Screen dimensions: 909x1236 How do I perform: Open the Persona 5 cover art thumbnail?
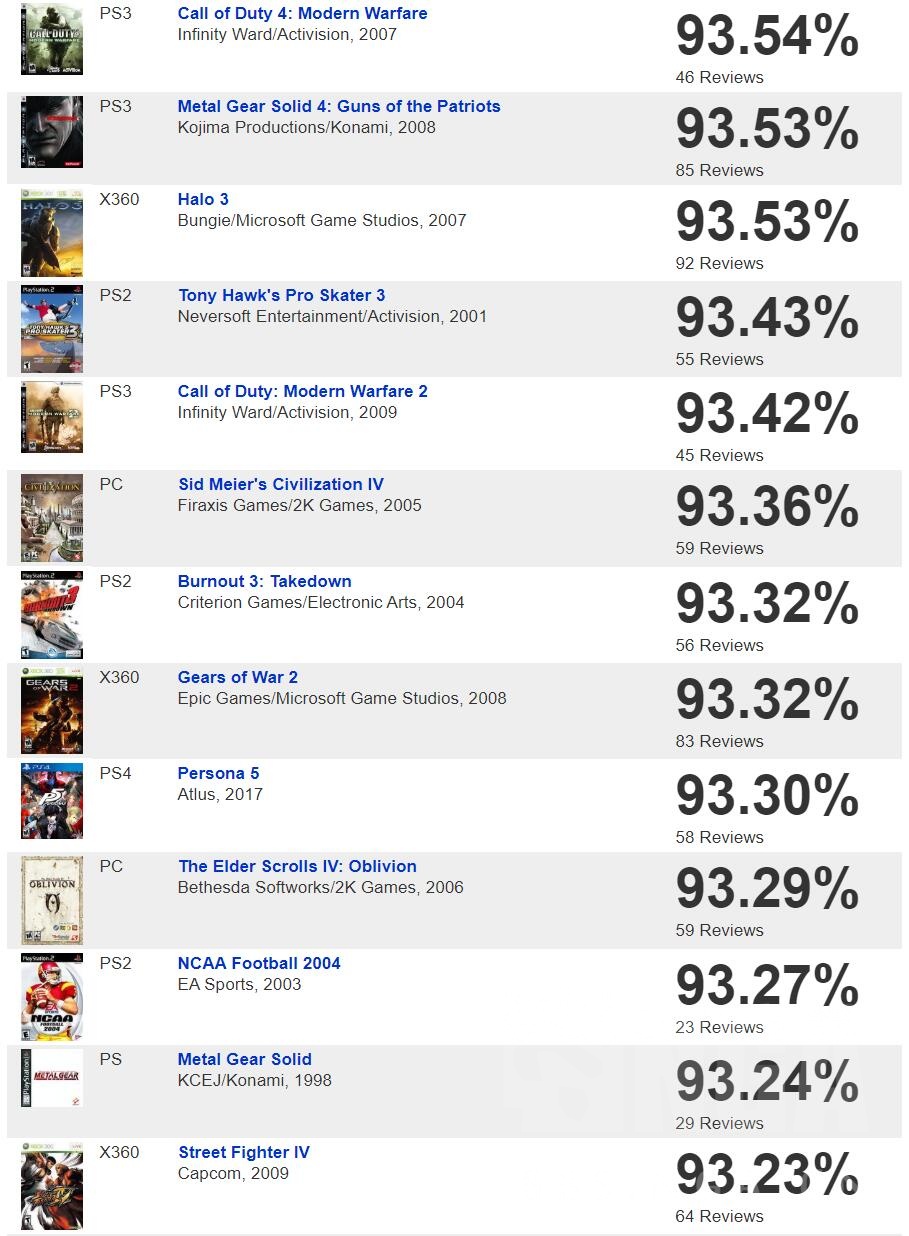52,801
